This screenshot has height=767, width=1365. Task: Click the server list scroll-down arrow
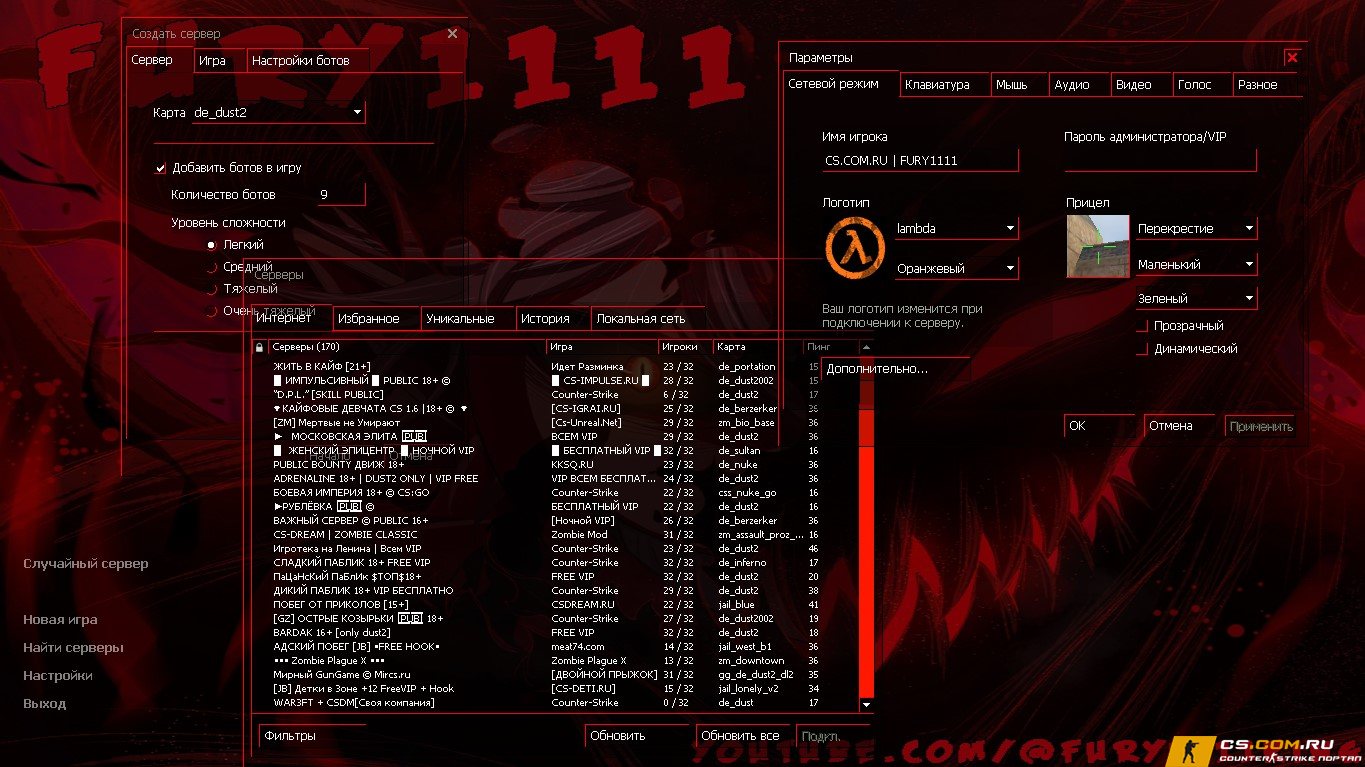[866, 704]
